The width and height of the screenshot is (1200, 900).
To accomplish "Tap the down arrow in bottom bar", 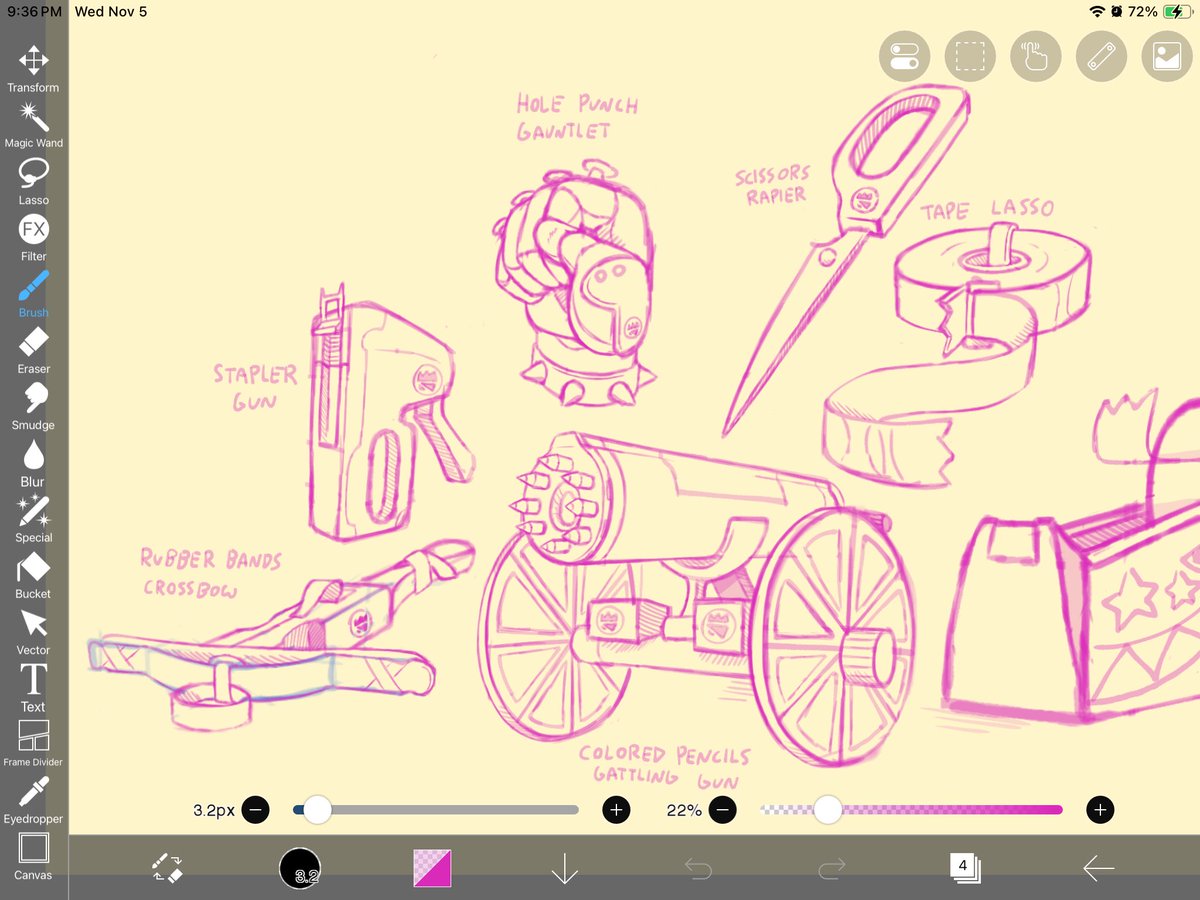I will point(565,868).
